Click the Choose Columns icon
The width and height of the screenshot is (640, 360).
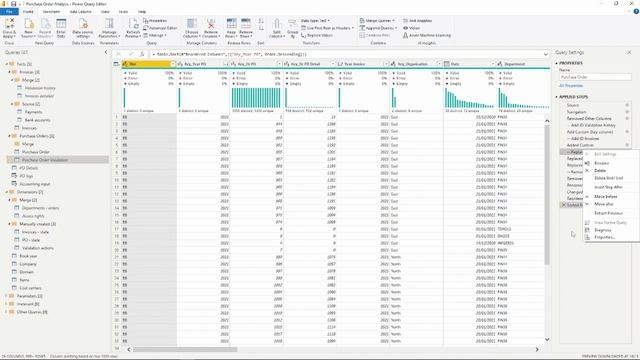click(191, 24)
